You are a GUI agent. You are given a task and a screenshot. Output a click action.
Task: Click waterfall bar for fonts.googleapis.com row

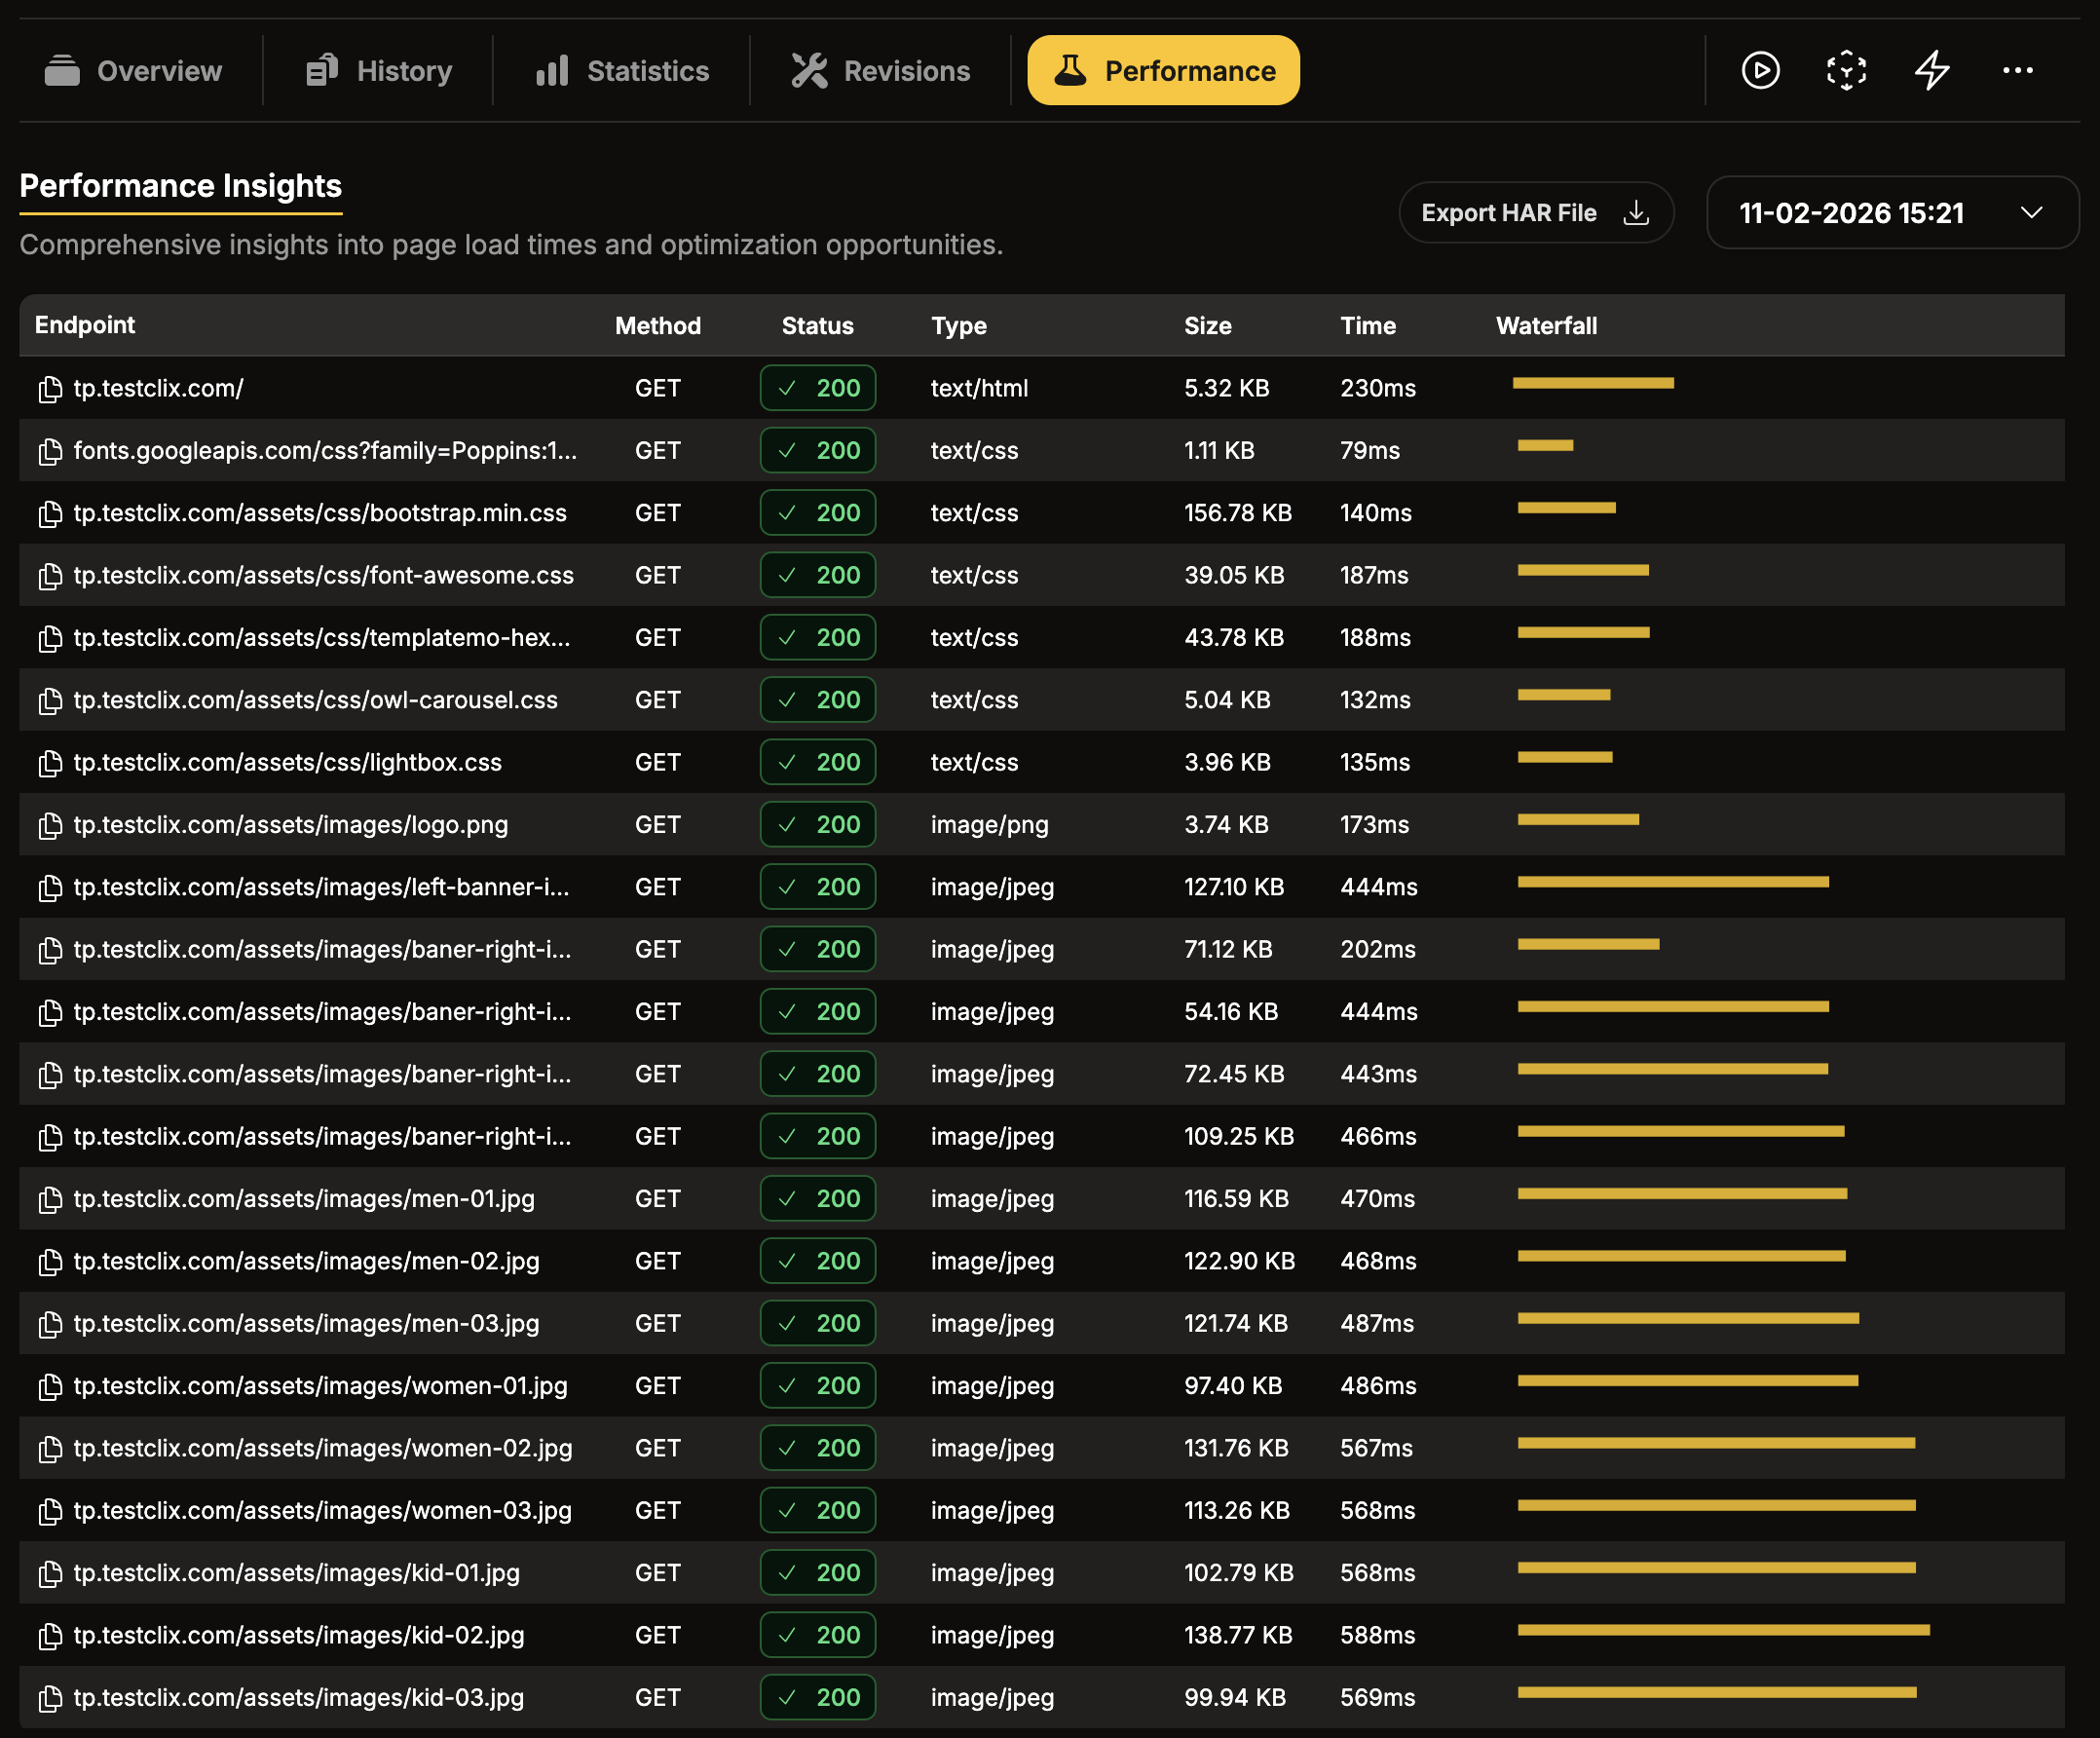[x=1545, y=445]
